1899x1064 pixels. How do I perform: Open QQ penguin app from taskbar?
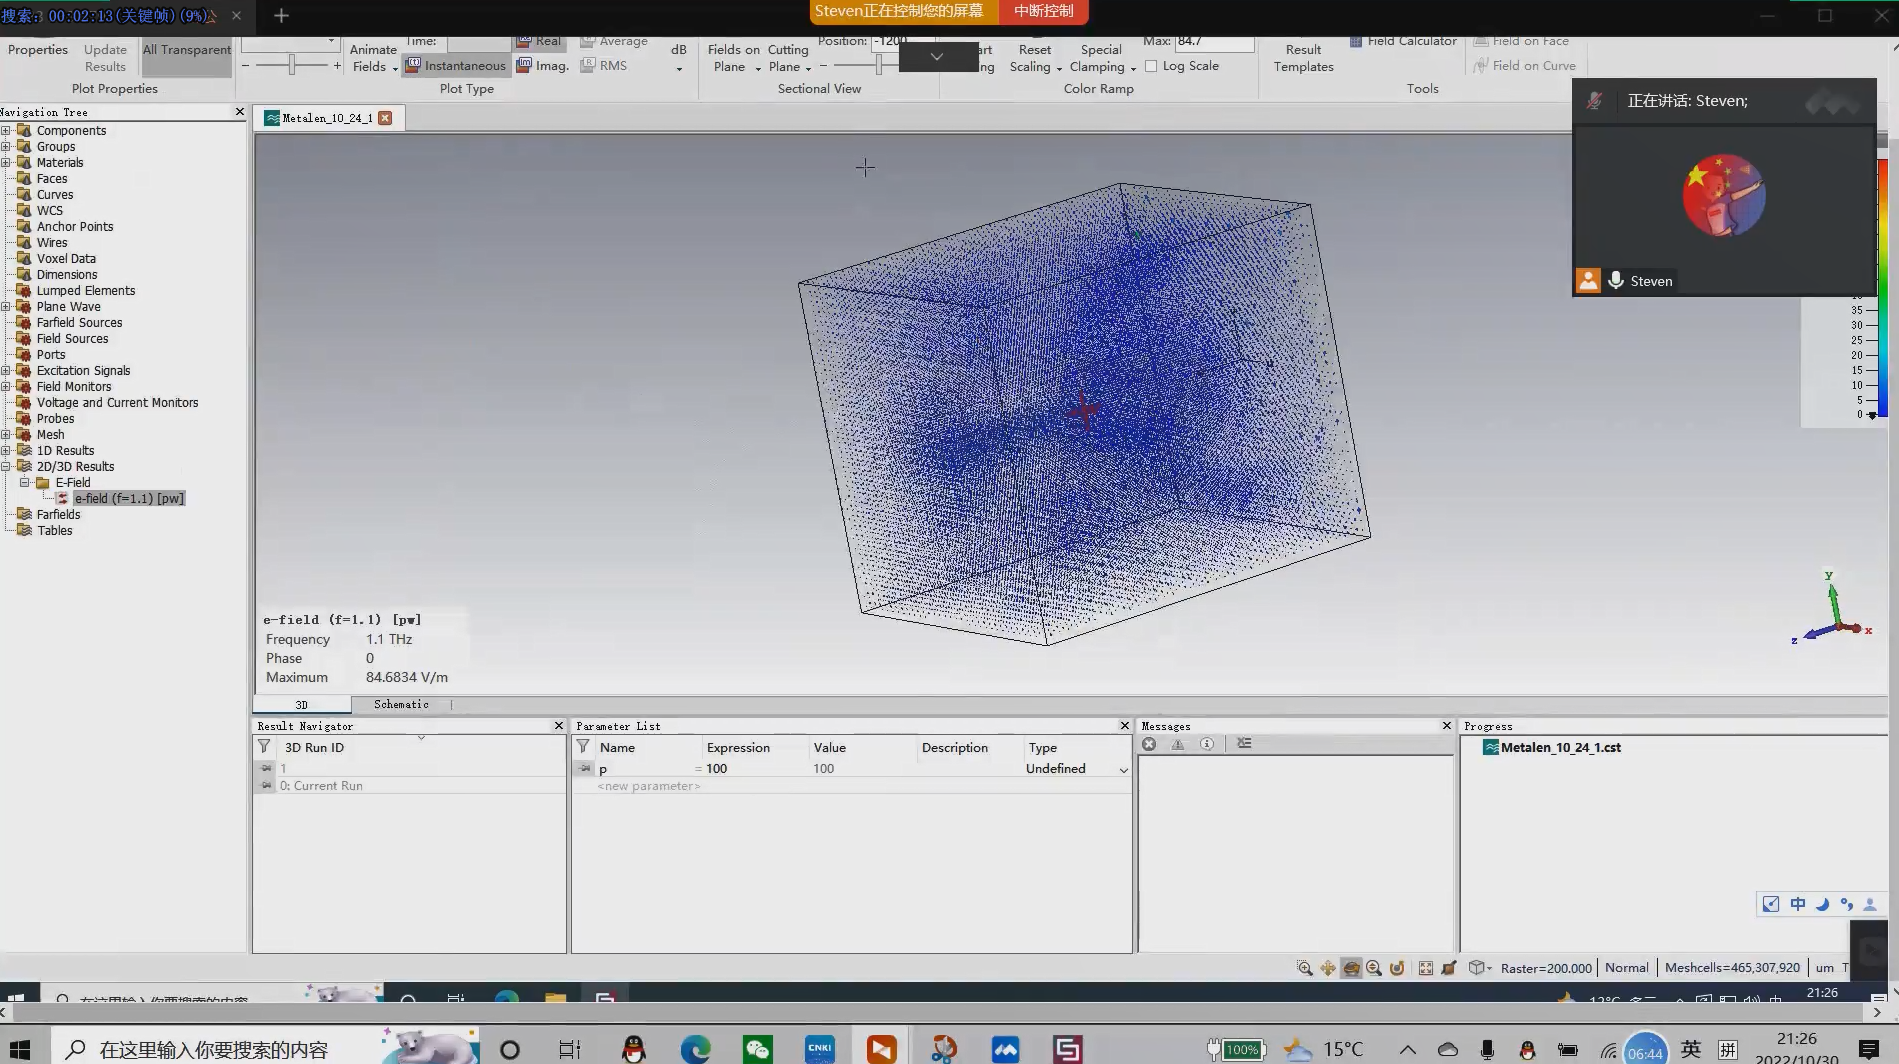click(633, 1049)
